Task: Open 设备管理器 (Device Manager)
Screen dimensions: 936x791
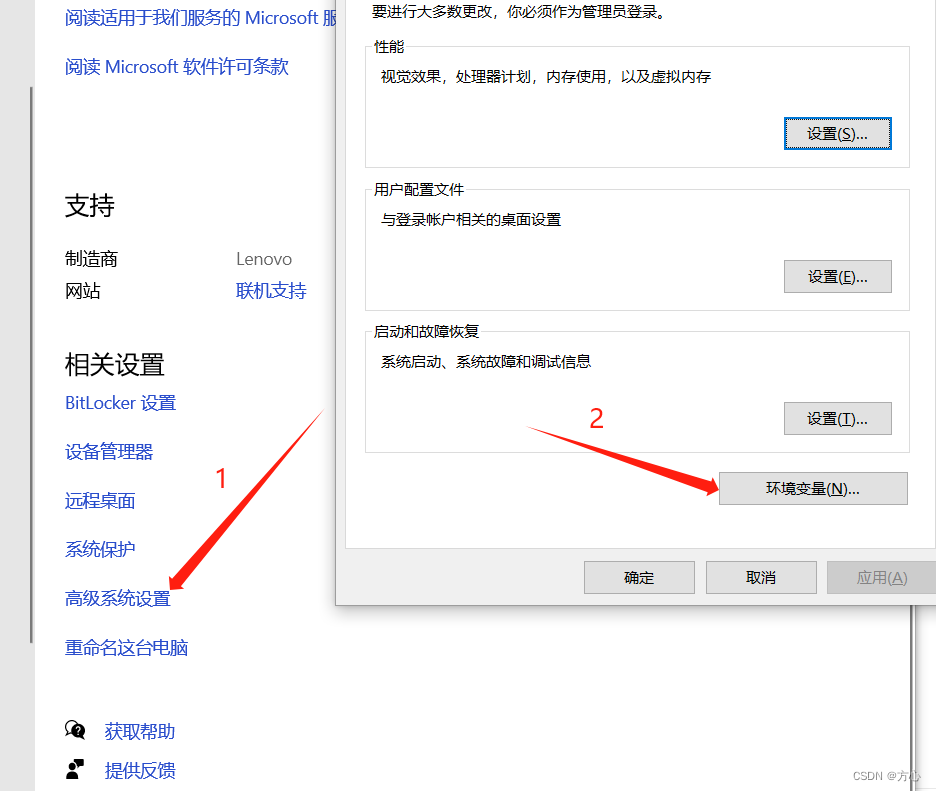Action: (108, 451)
